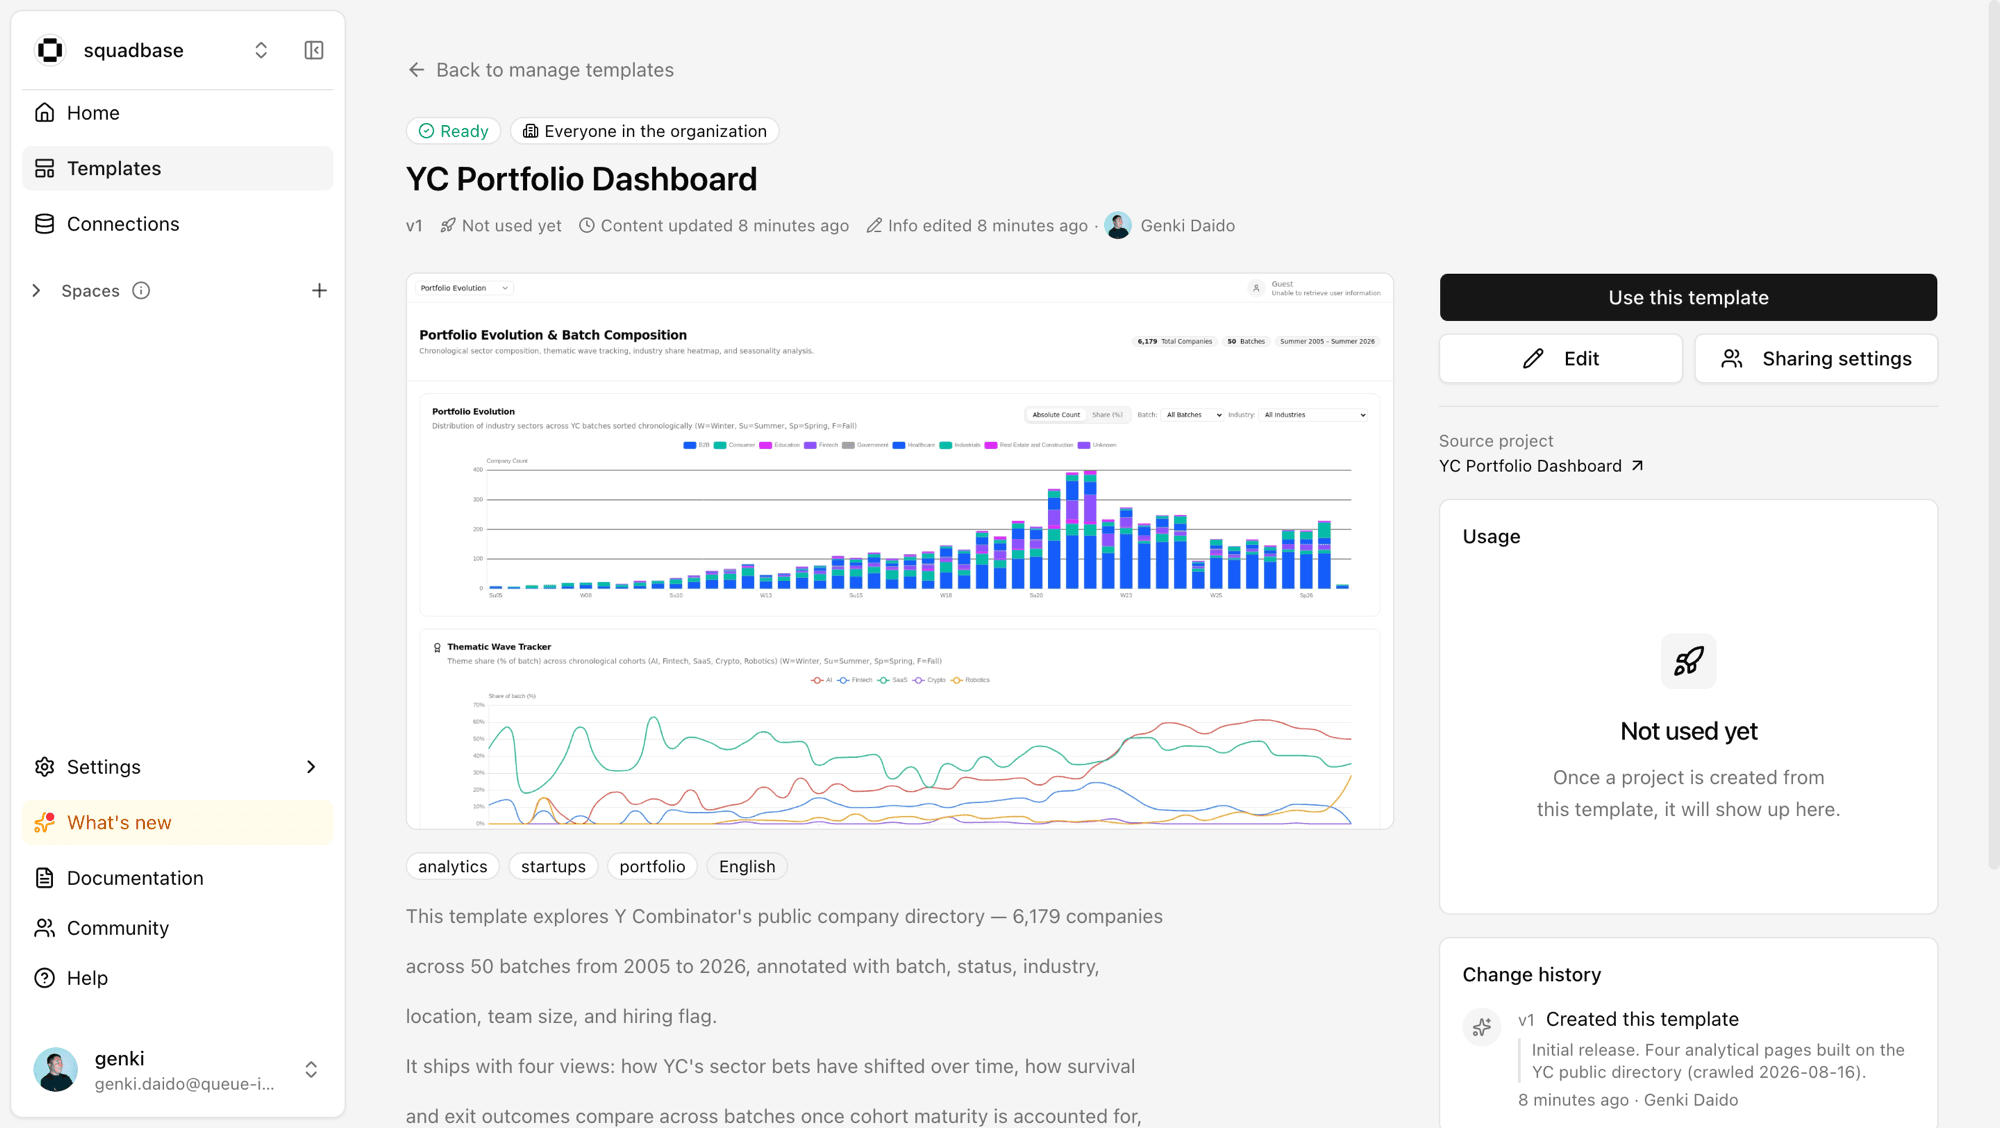2000x1128 pixels.
Task: Open the squadbase workspace switcher
Action: click(261, 50)
